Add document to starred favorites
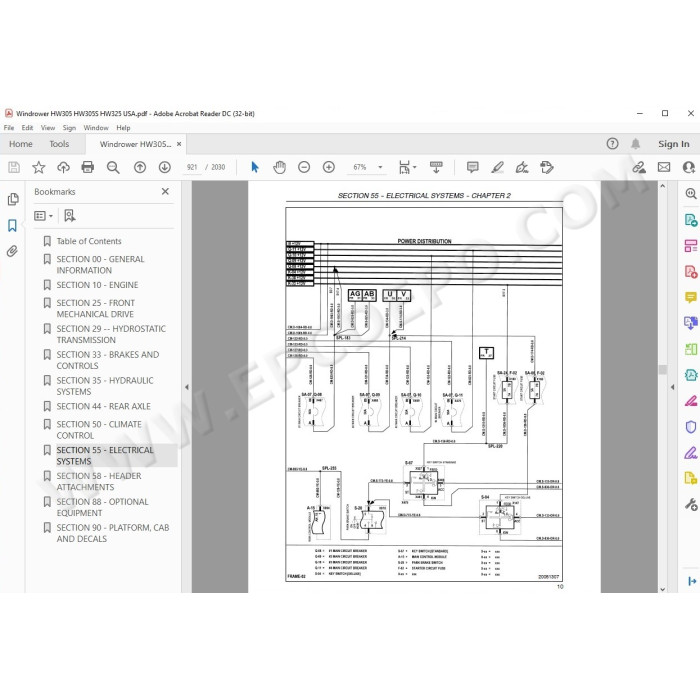 [39, 167]
